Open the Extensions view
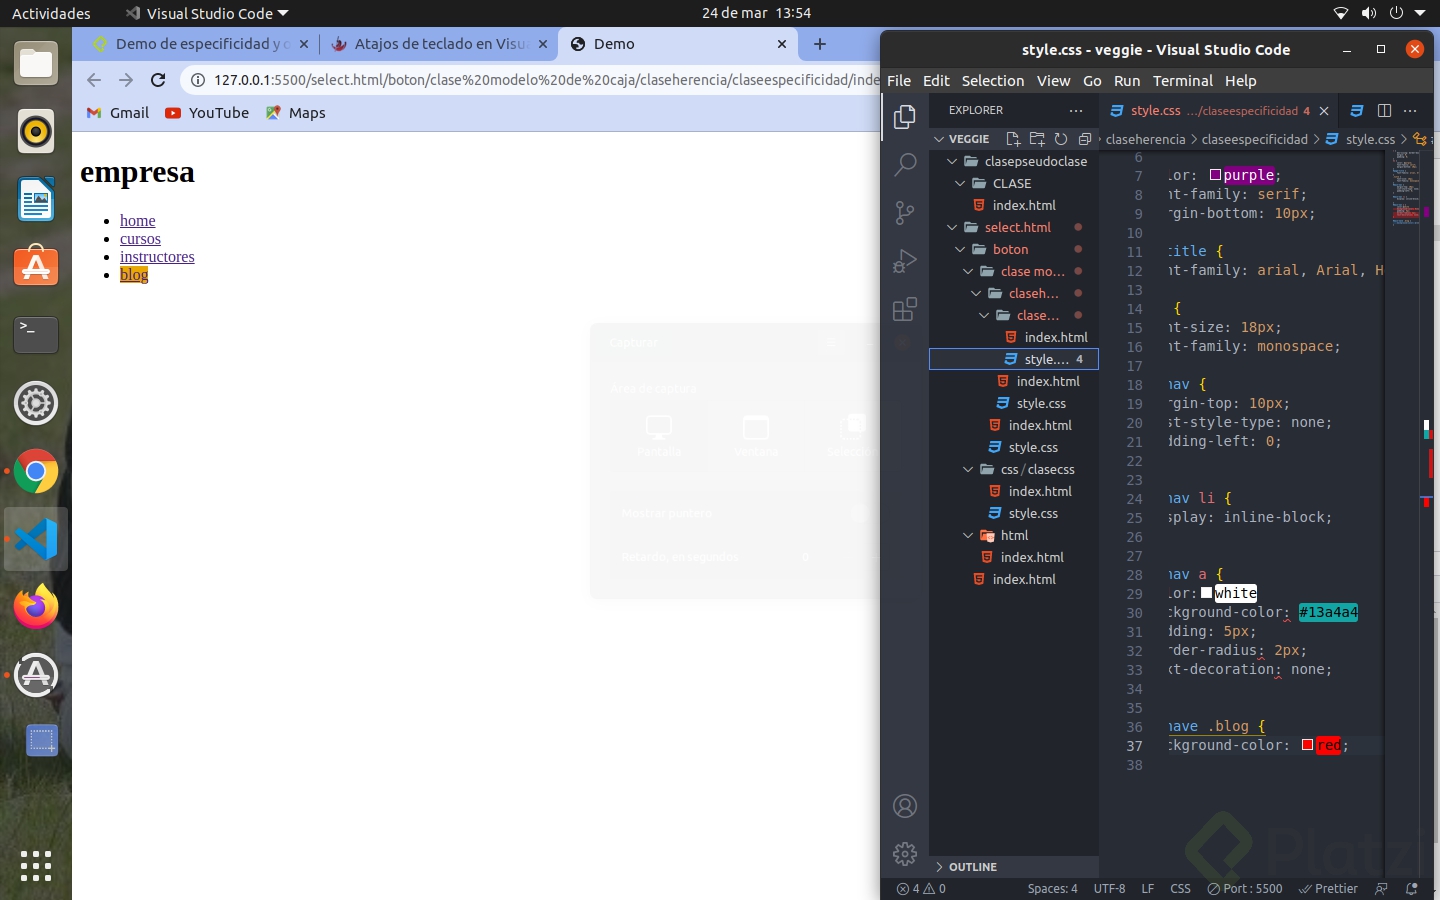This screenshot has height=900, width=1440. (x=905, y=309)
